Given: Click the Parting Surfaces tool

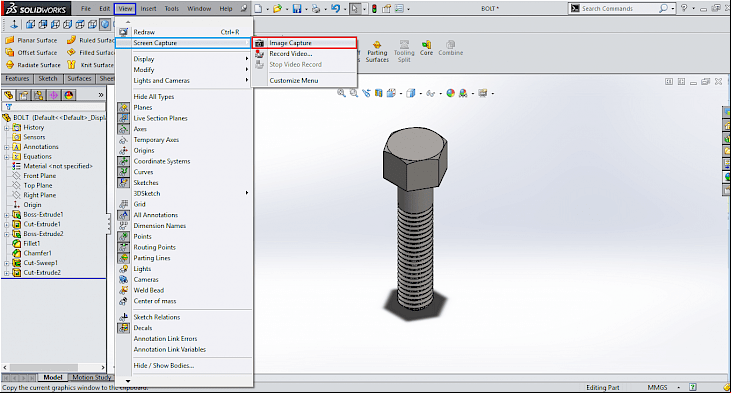Looking at the screenshot, I should coord(377,51).
